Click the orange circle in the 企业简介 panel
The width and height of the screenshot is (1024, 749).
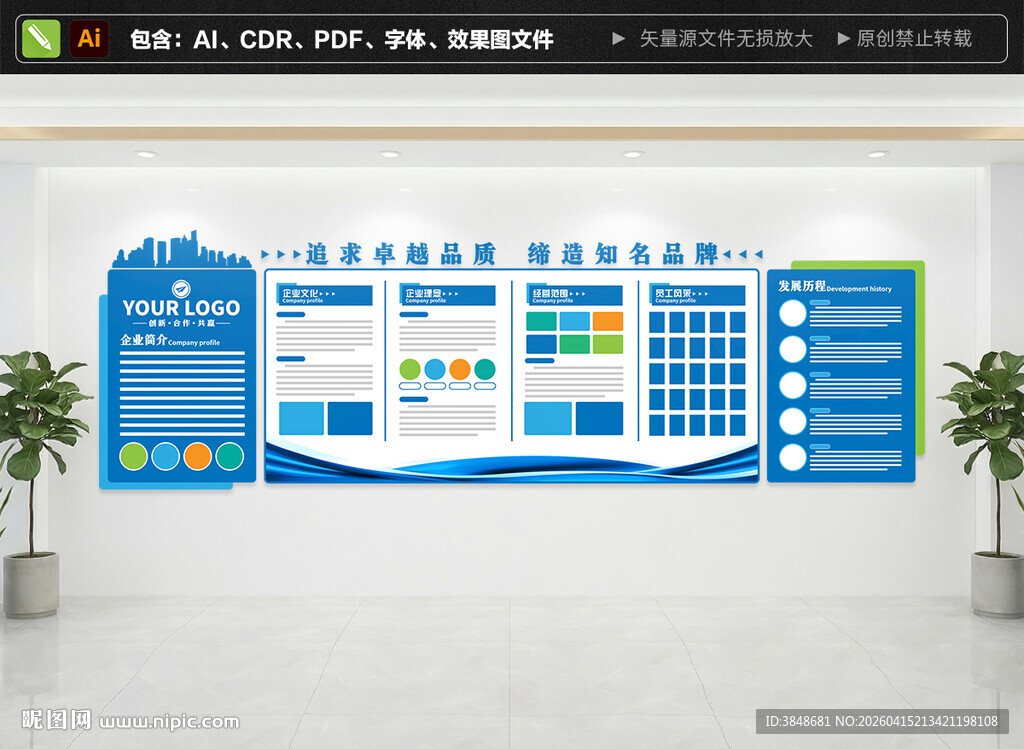pos(197,456)
